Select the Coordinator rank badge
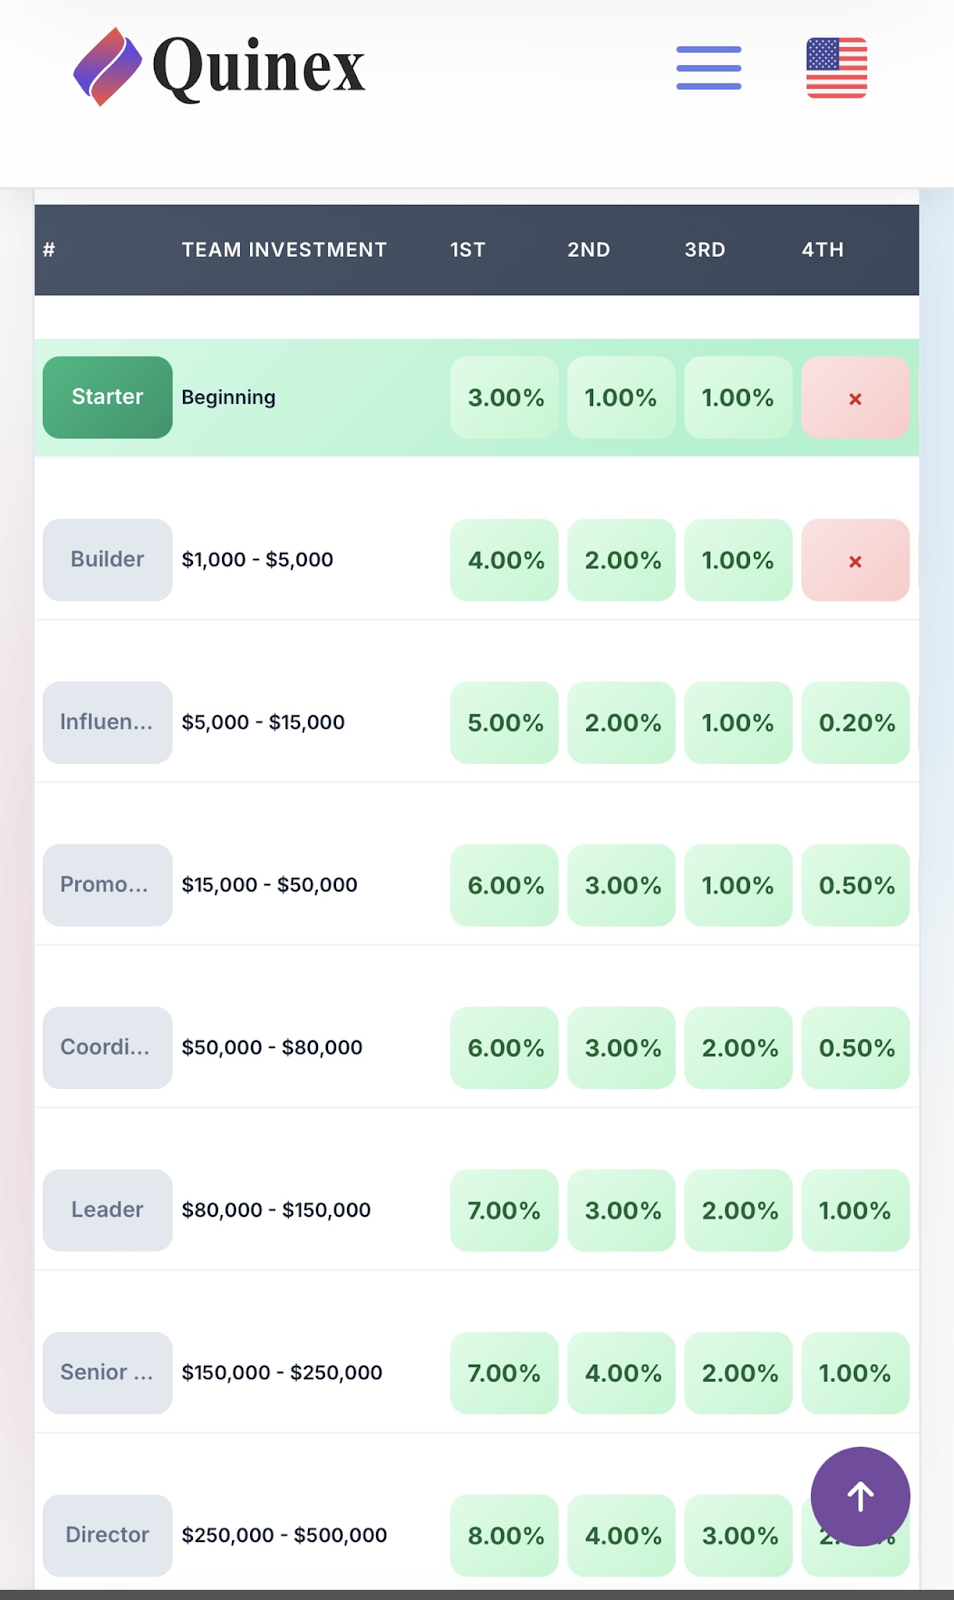954x1600 pixels. coord(107,1047)
